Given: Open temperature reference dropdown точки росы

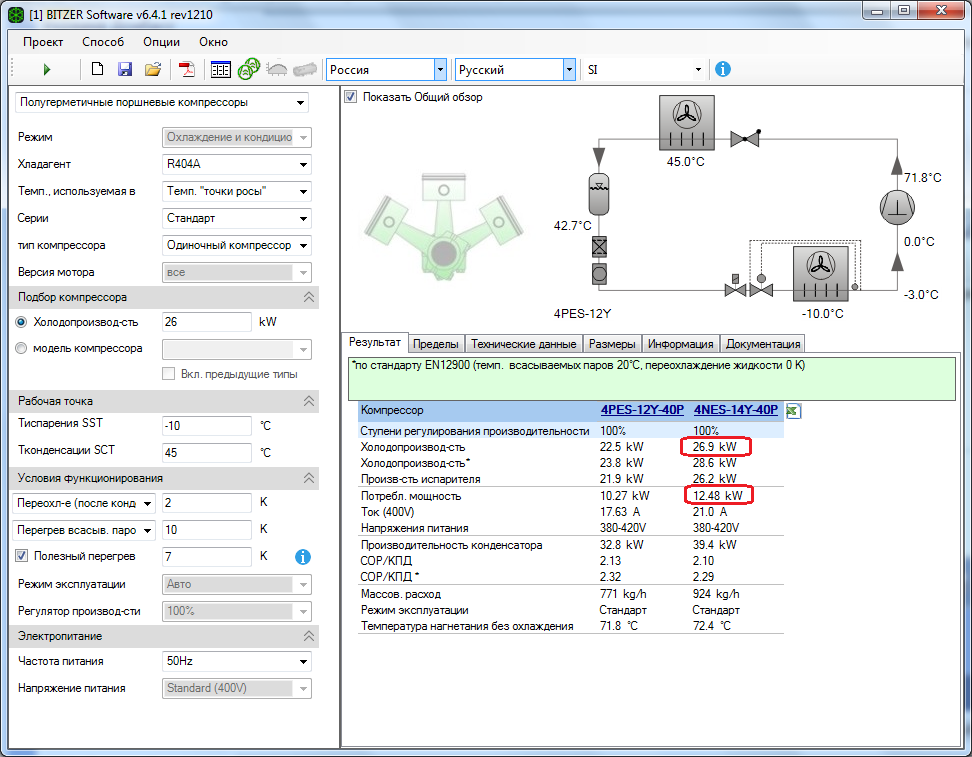Looking at the screenshot, I should click(236, 191).
